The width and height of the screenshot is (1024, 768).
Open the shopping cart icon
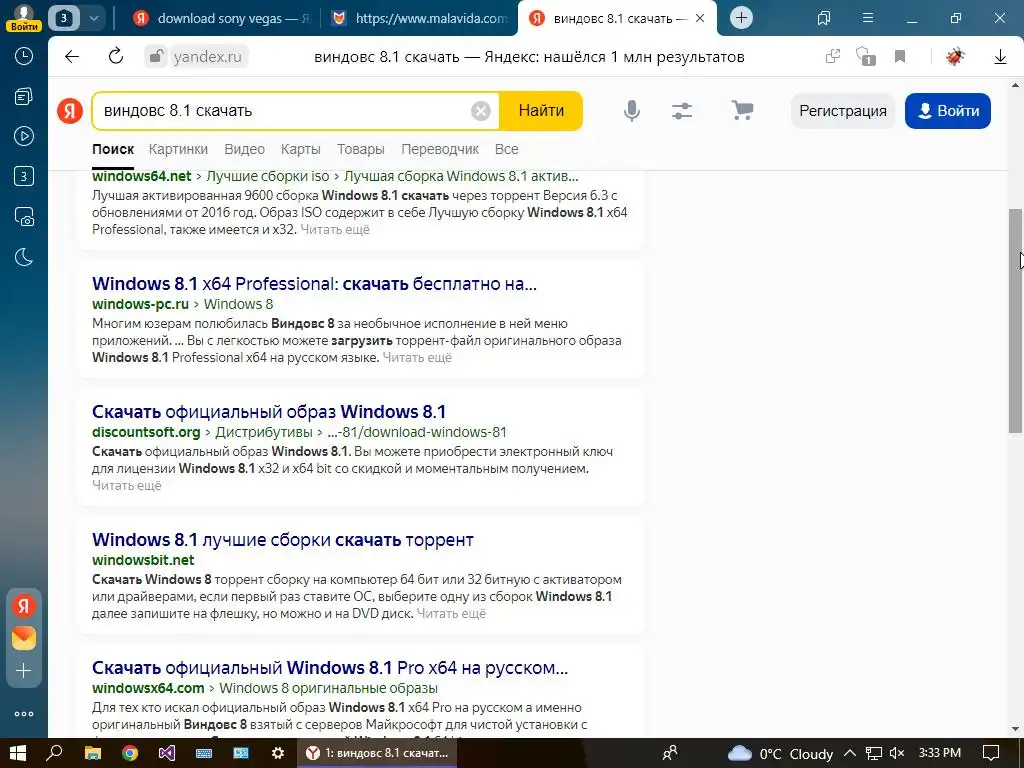click(x=742, y=110)
